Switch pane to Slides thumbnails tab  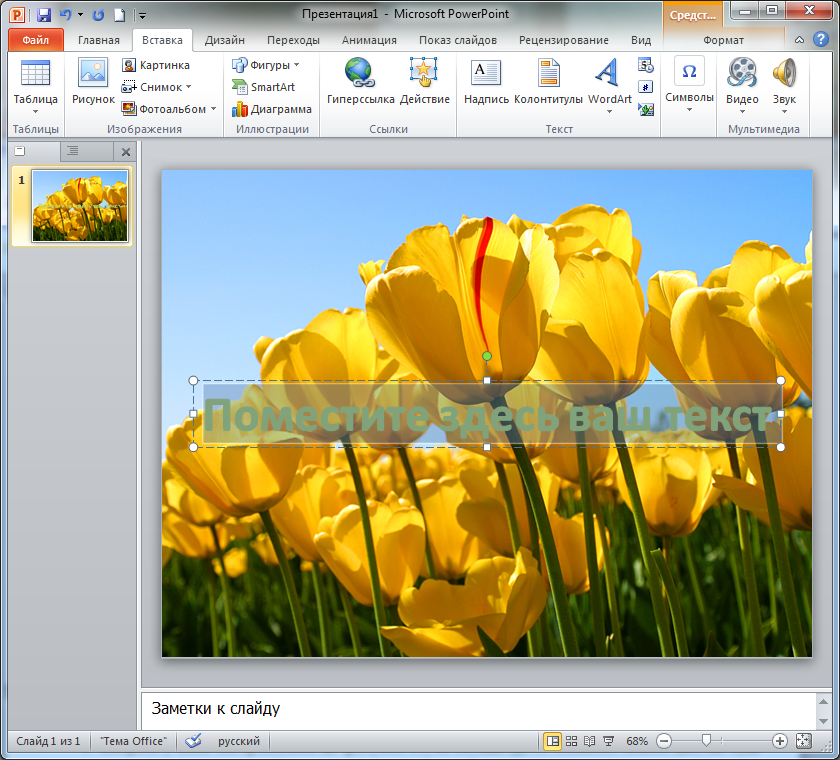(x=20, y=151)
